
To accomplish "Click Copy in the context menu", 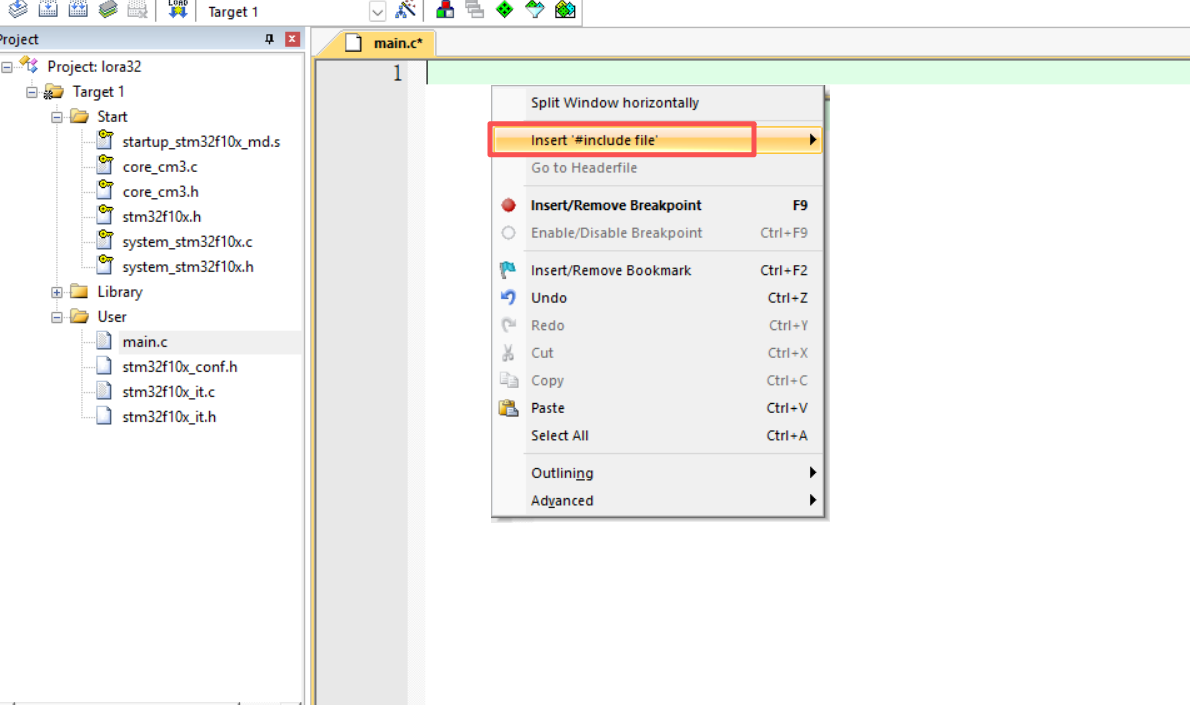I will 657,380.
